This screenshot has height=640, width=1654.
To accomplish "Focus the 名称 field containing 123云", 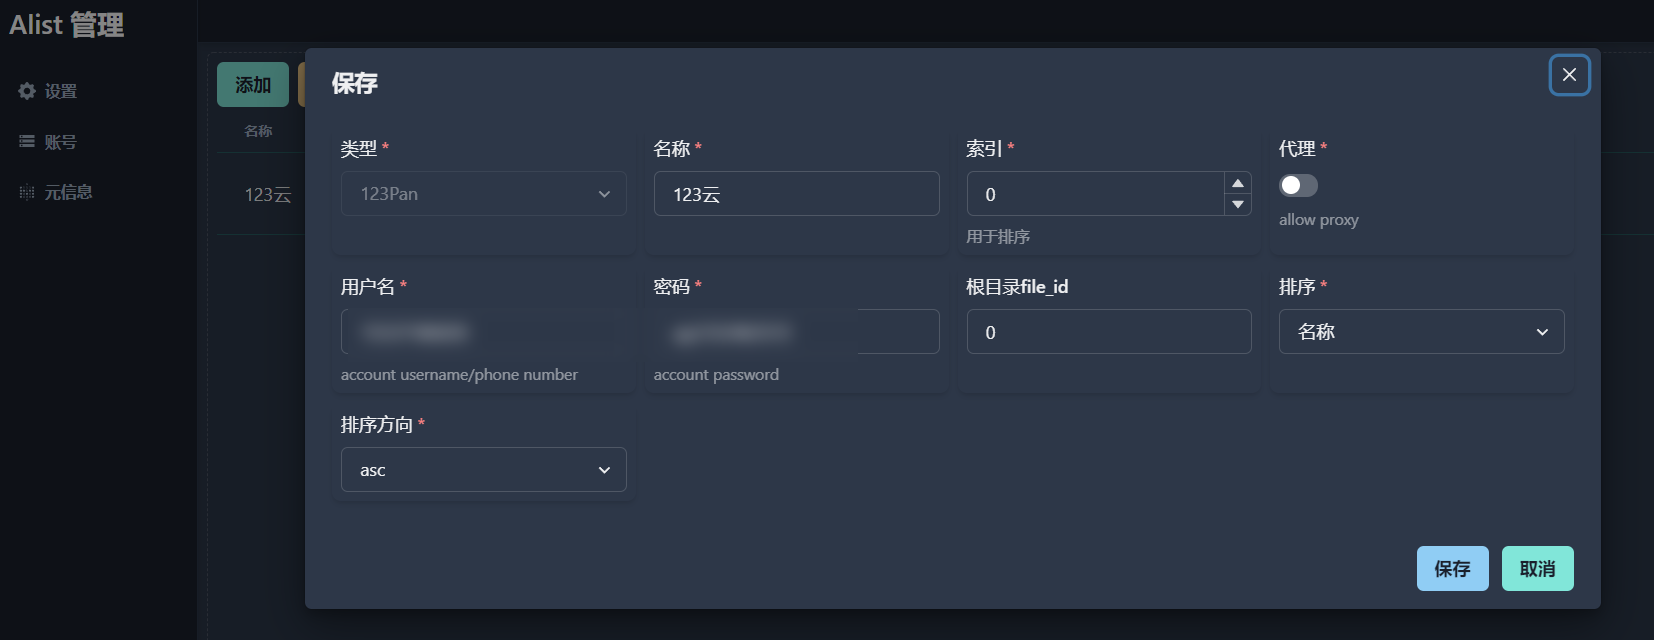I will 797,194.
